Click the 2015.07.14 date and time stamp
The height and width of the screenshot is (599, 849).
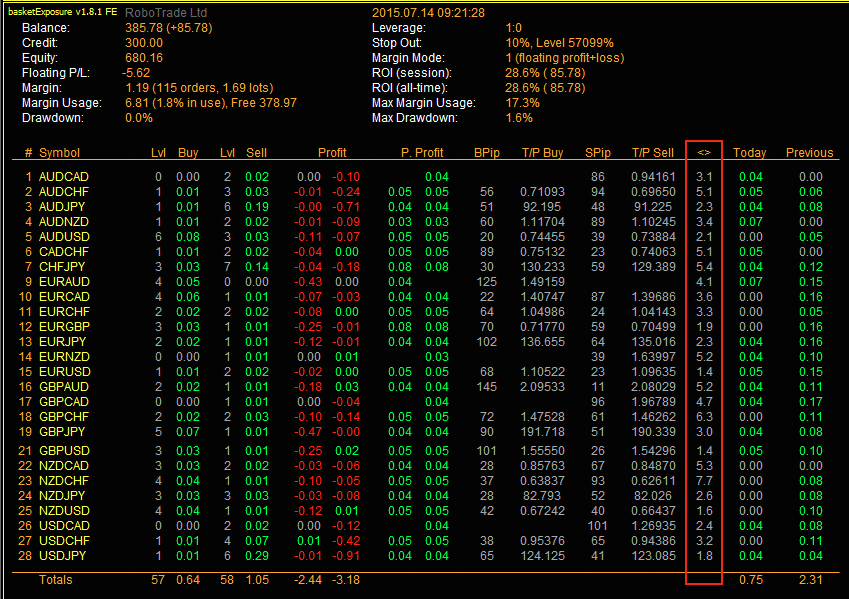point(428,13)
